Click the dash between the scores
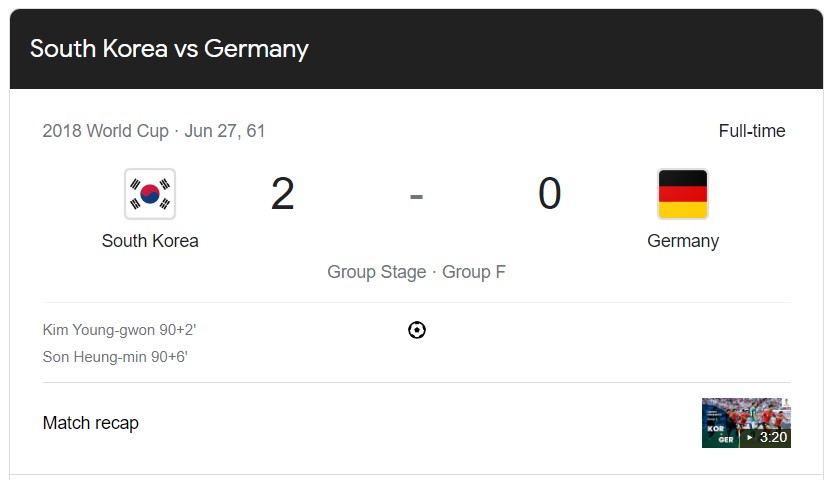Screen dimensions: 832x480 (416, 196)
